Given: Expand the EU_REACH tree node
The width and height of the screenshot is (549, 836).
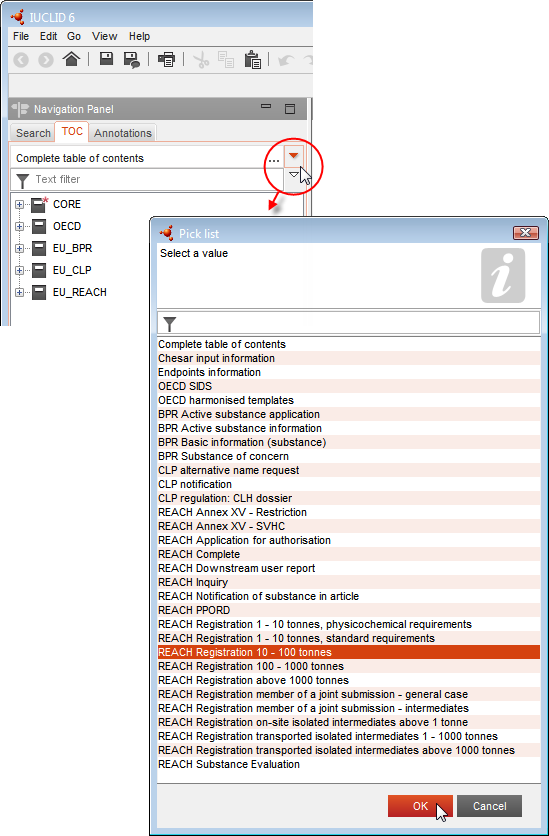Looking at the screenshot, I should (20, 292).
